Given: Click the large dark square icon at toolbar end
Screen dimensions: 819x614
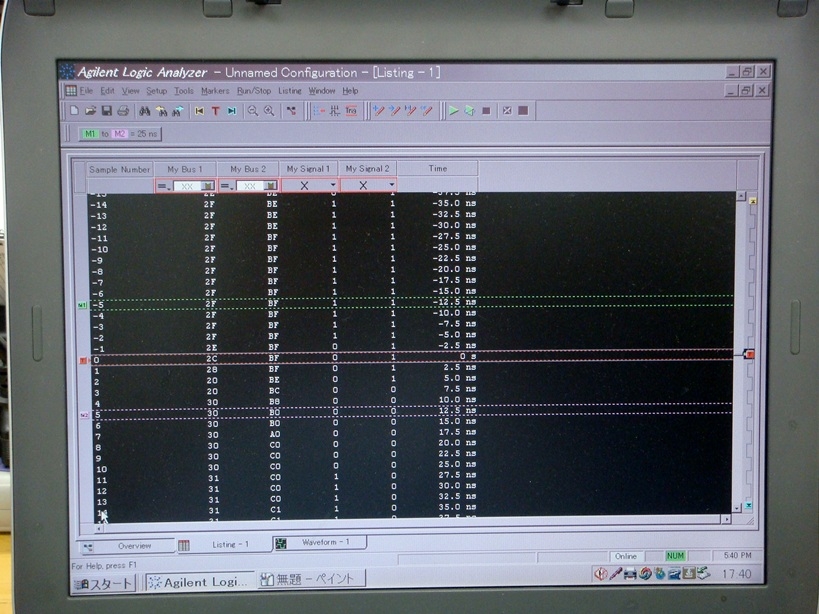Looking at the screenshot, I should (x=523, y=111).
